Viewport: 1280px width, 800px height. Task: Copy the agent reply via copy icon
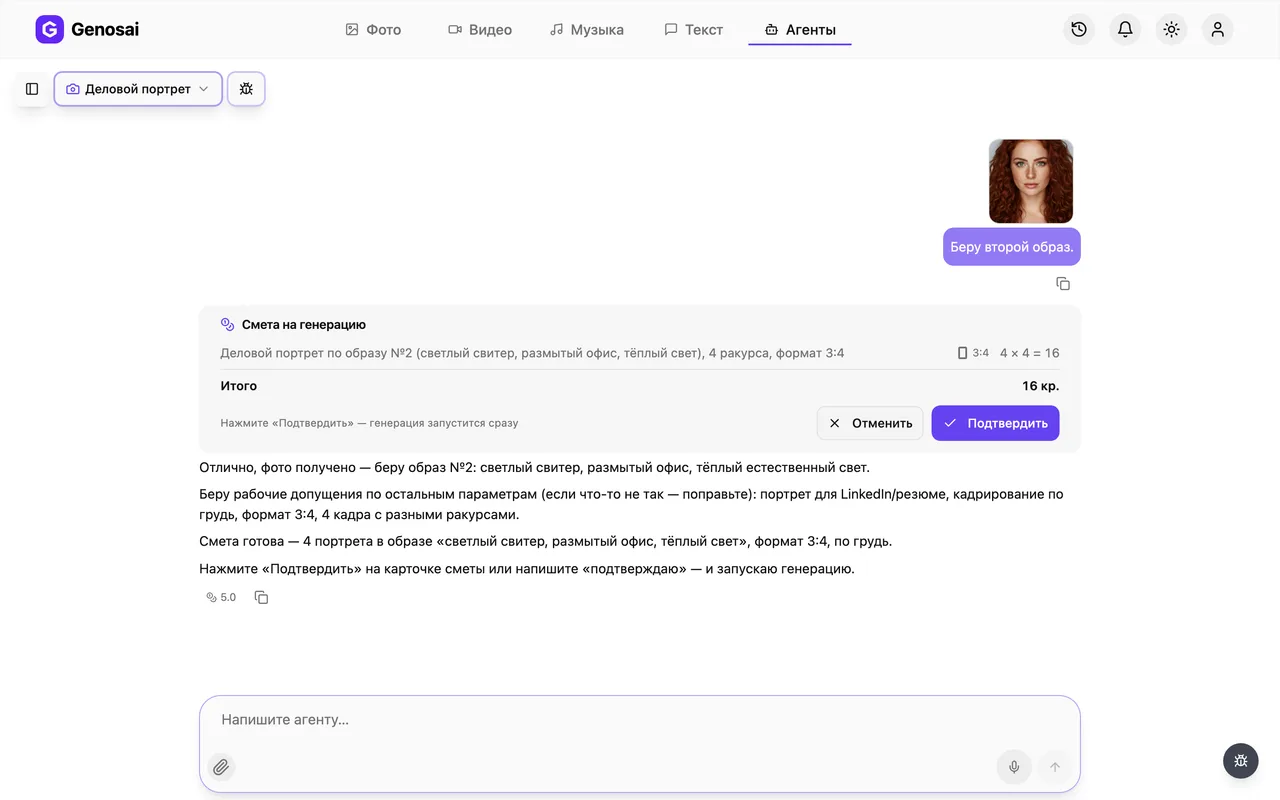(261, 597)
